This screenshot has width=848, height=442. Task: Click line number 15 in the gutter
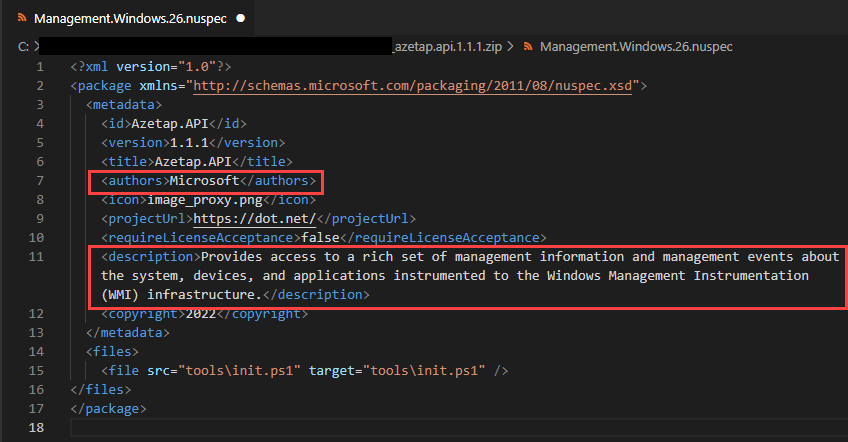point(36,371)
